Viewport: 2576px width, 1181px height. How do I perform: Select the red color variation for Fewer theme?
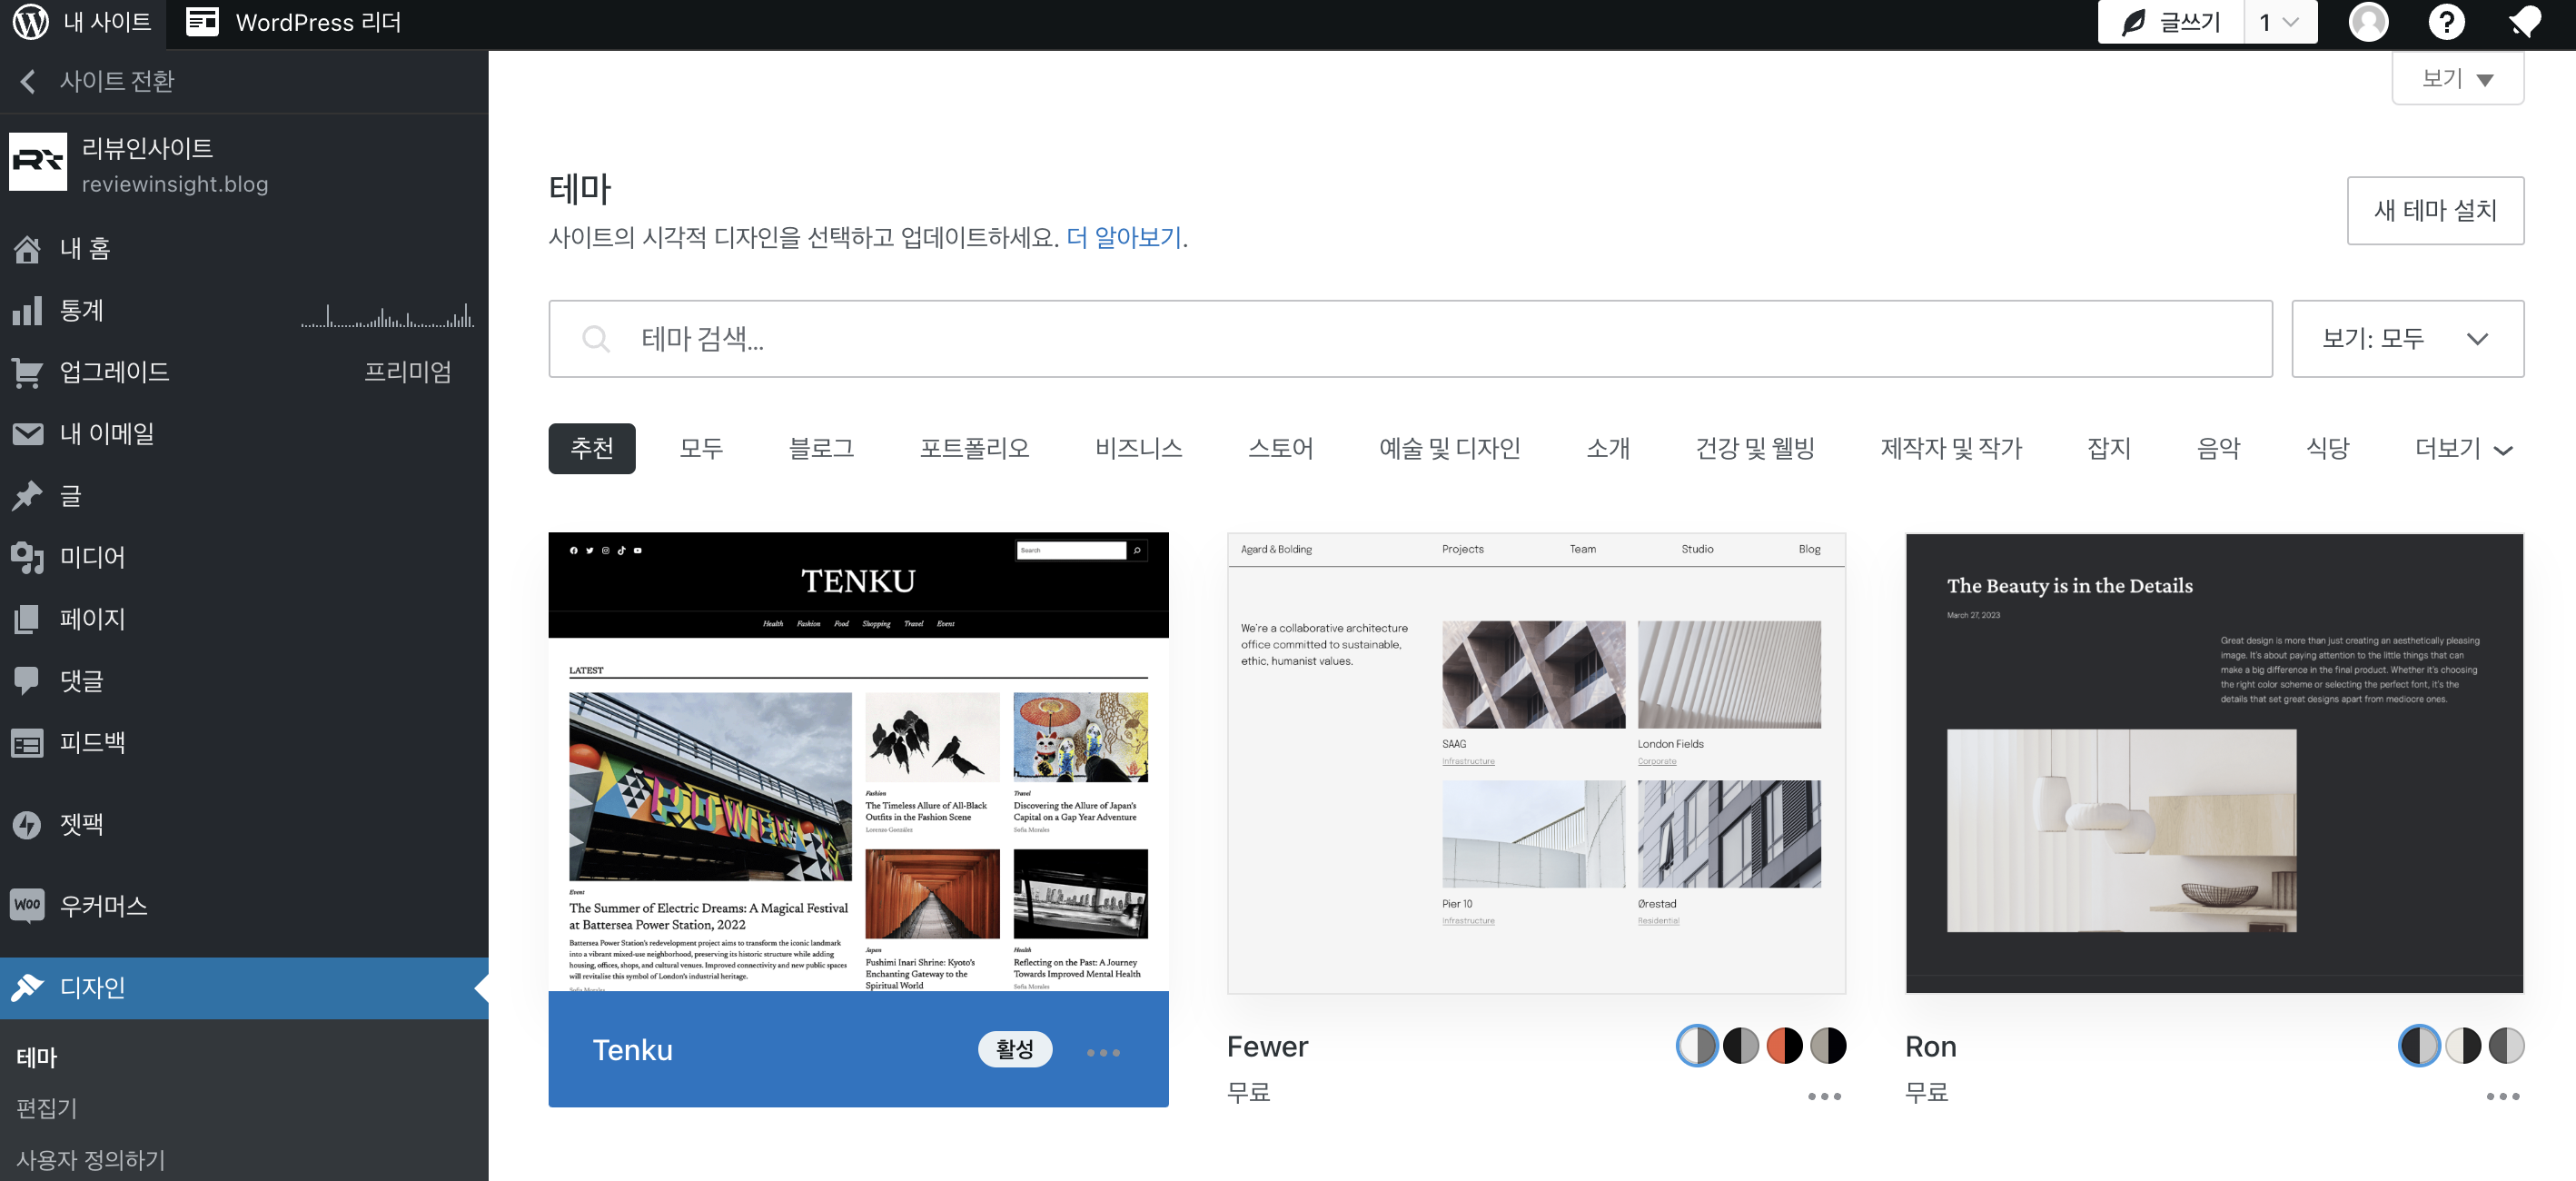point(1785,1045)
